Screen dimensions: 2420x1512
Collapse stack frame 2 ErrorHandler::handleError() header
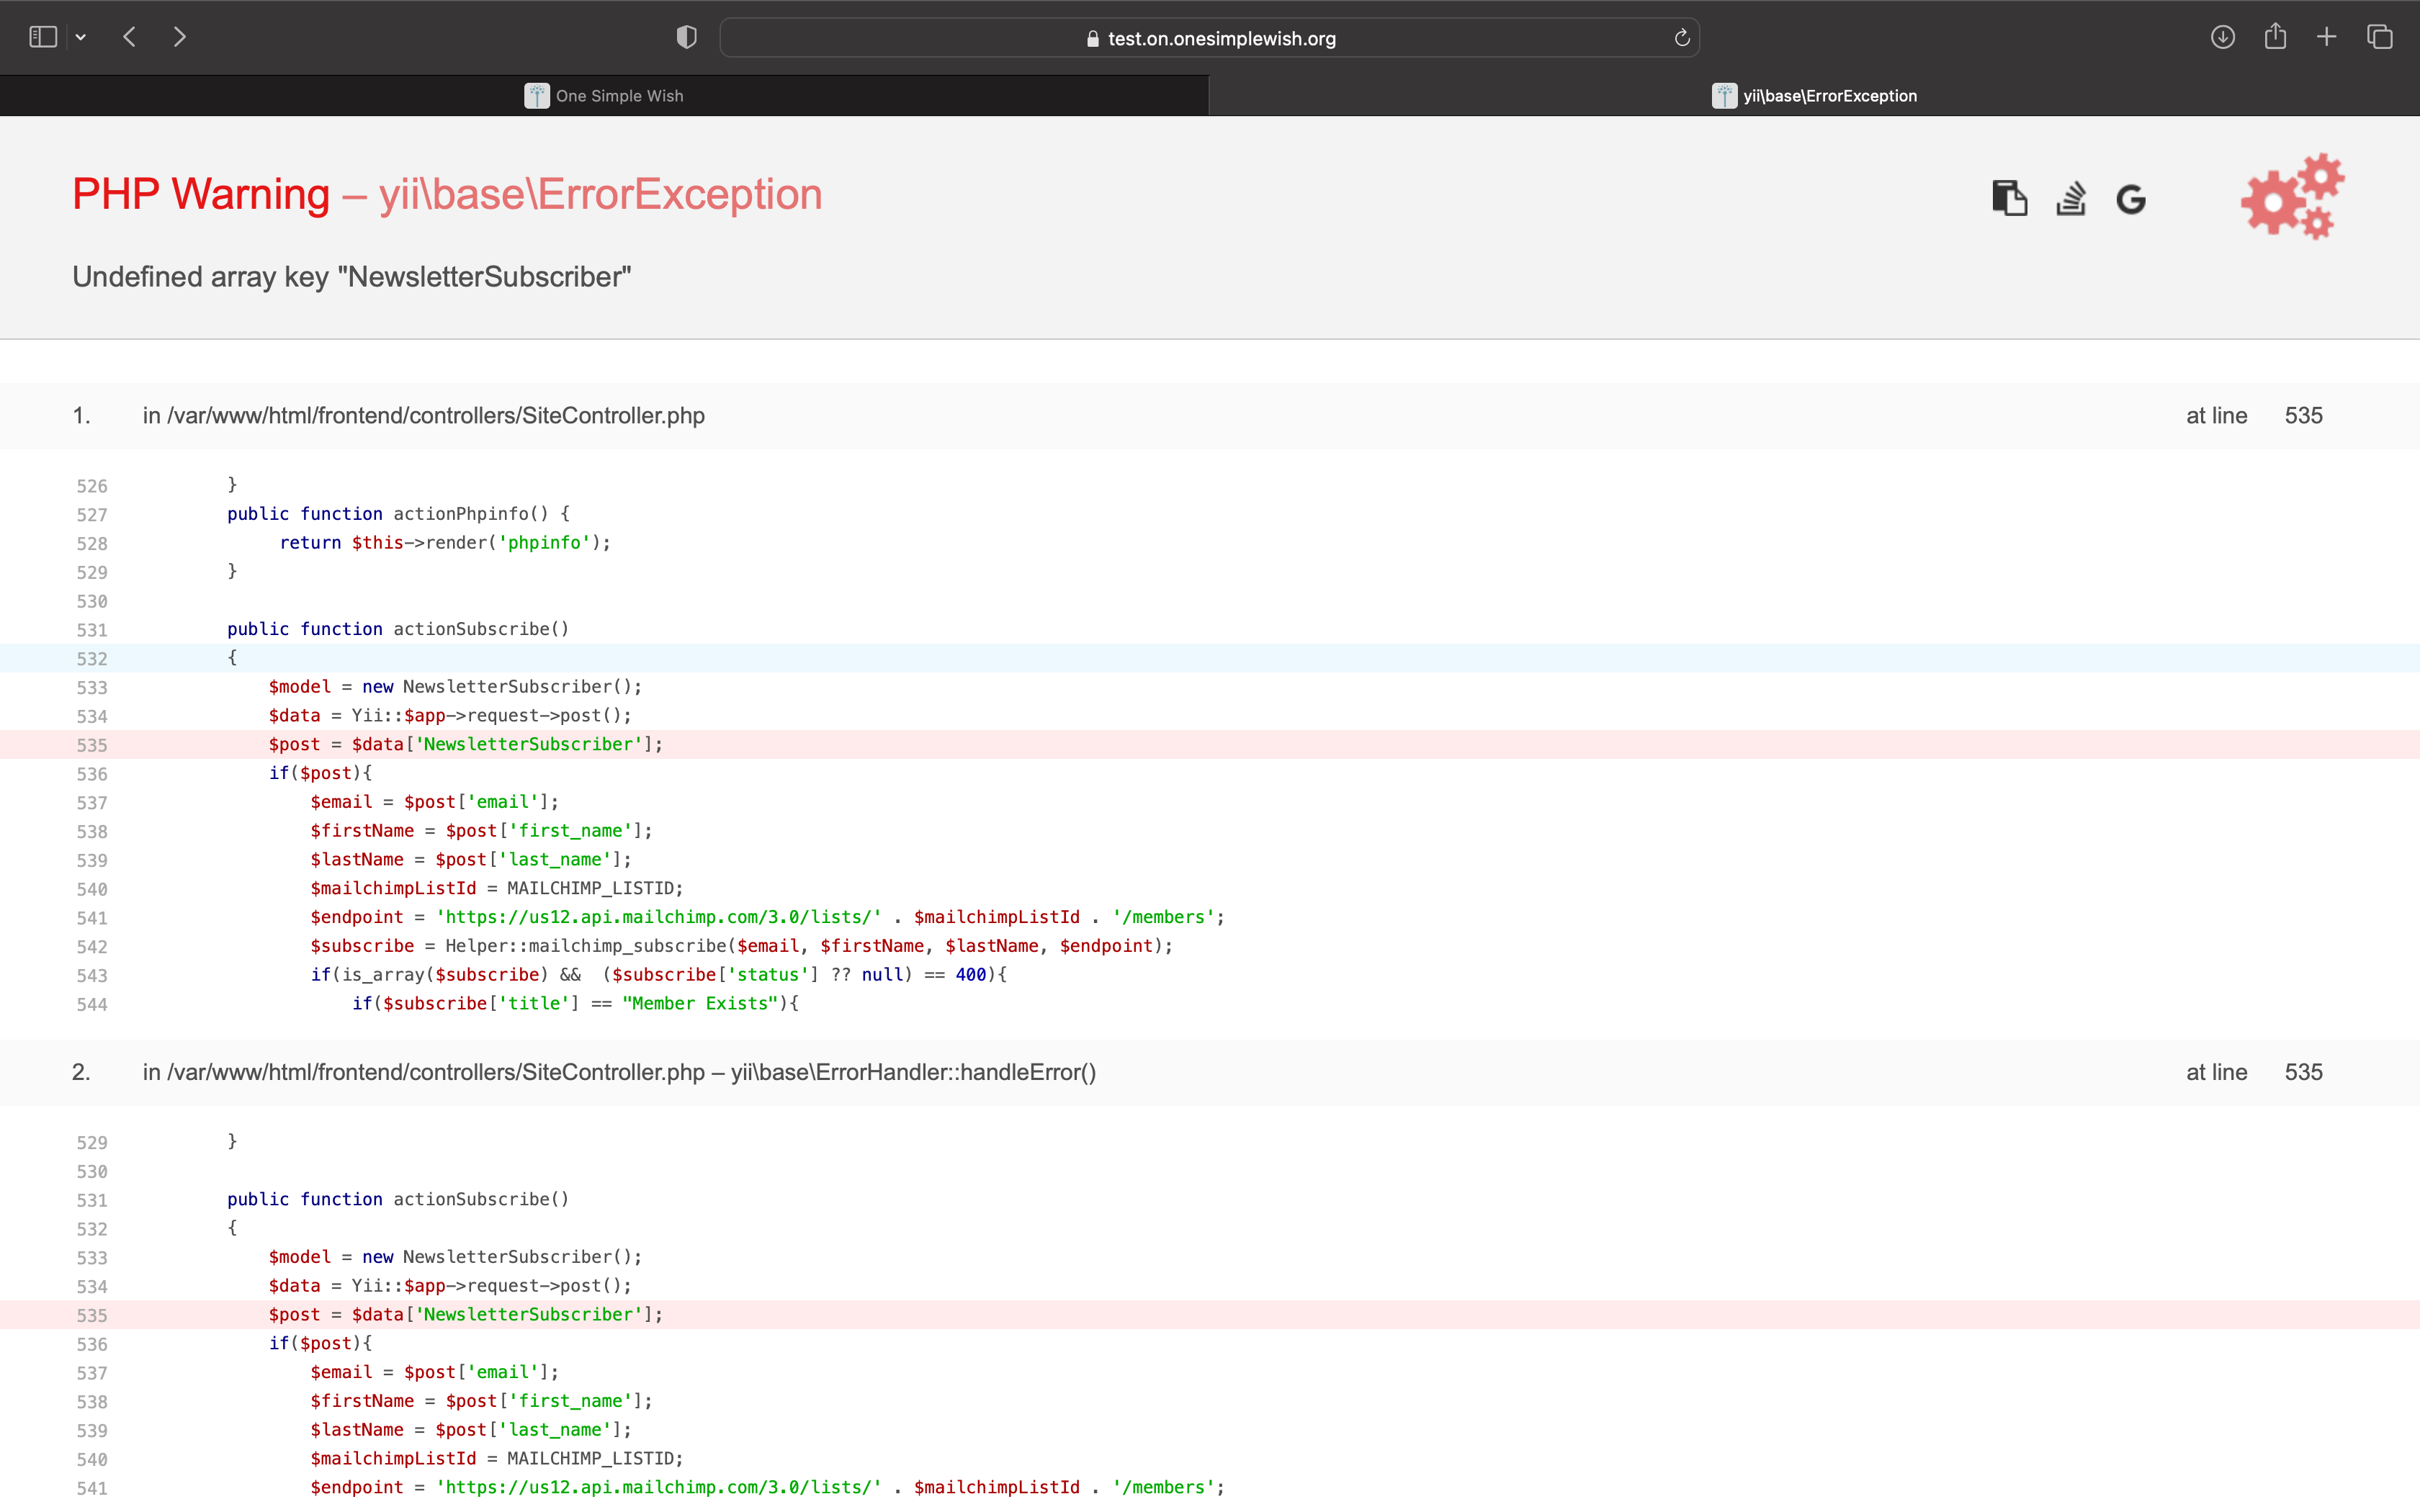[1210, 1072]
